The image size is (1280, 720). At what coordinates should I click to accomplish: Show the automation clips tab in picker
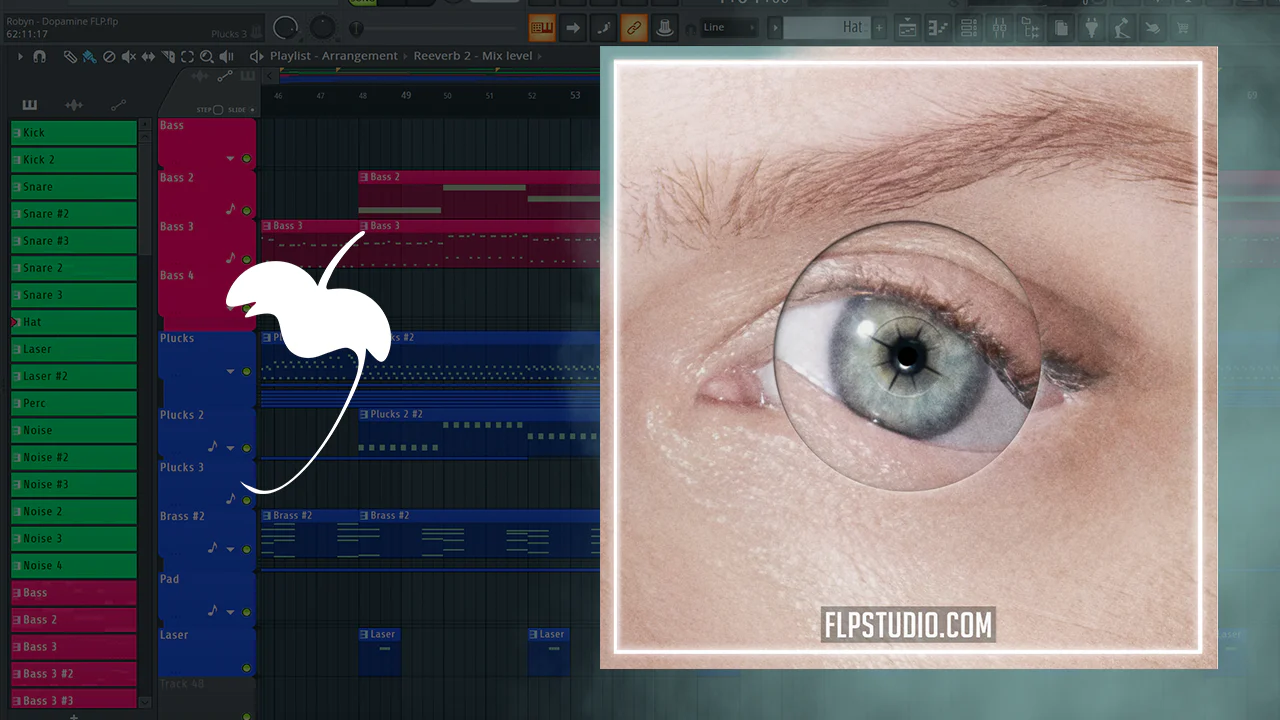pos(119,105)
